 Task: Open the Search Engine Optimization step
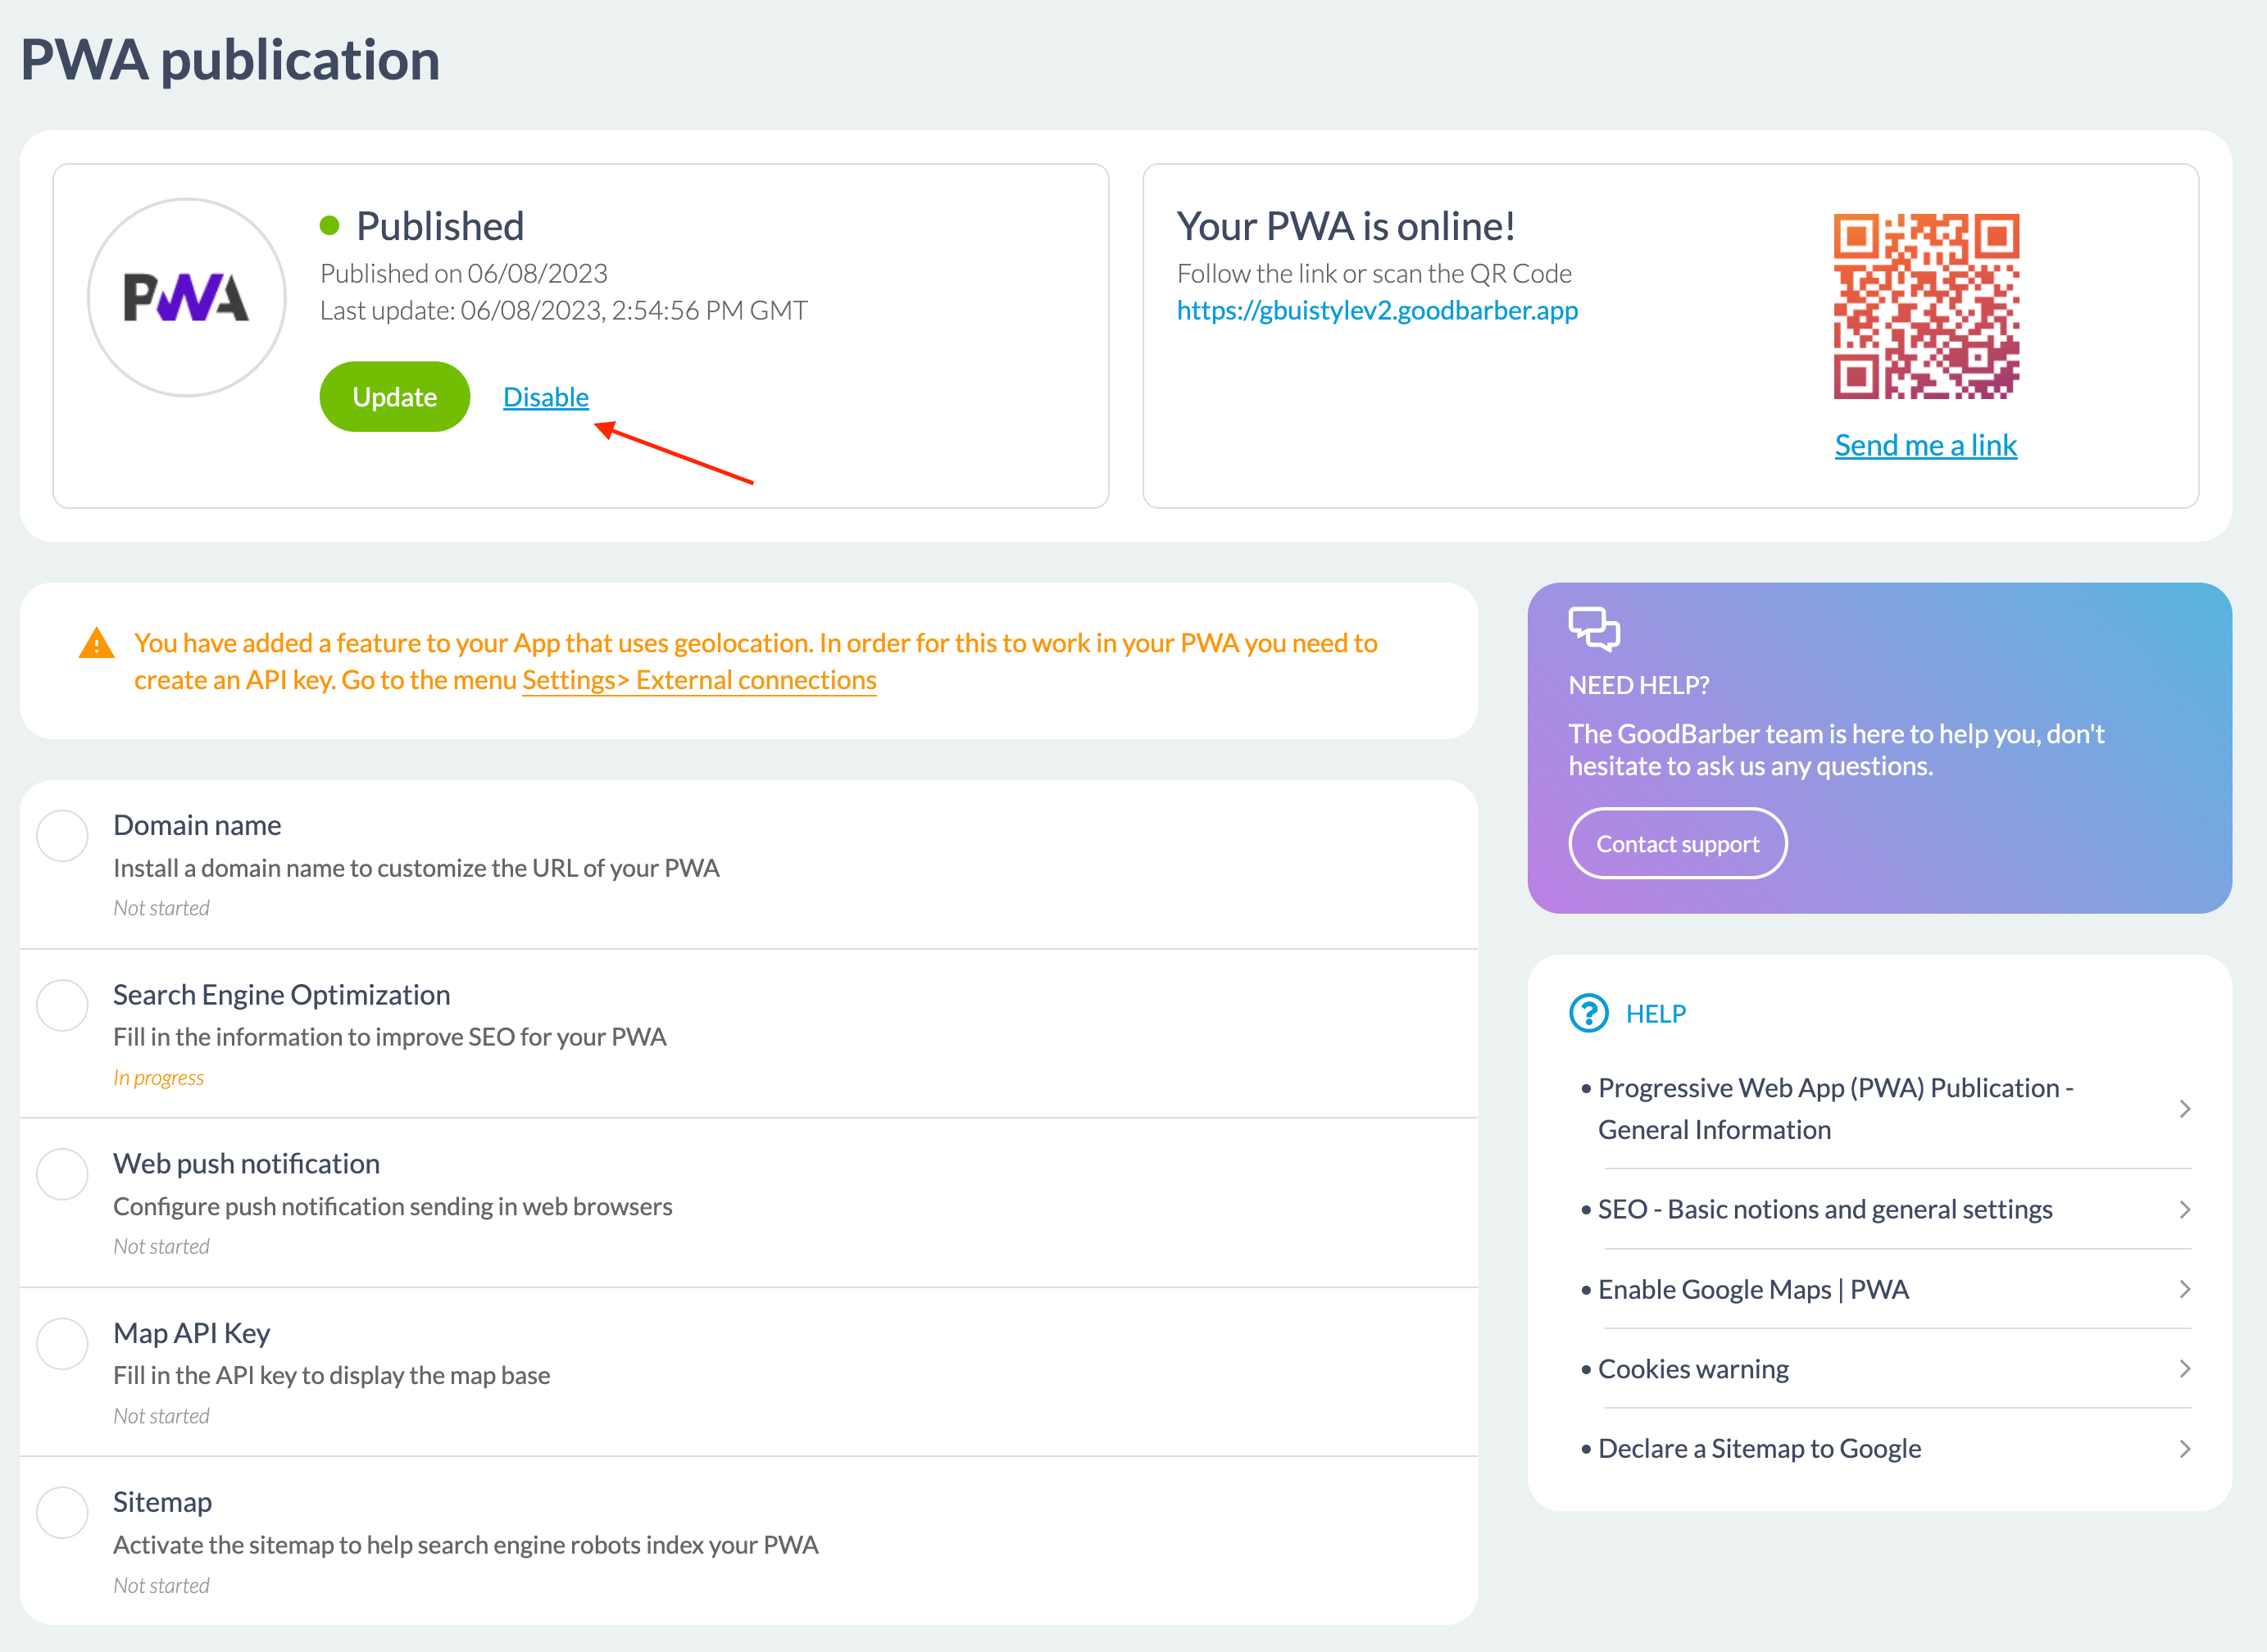749,1034
